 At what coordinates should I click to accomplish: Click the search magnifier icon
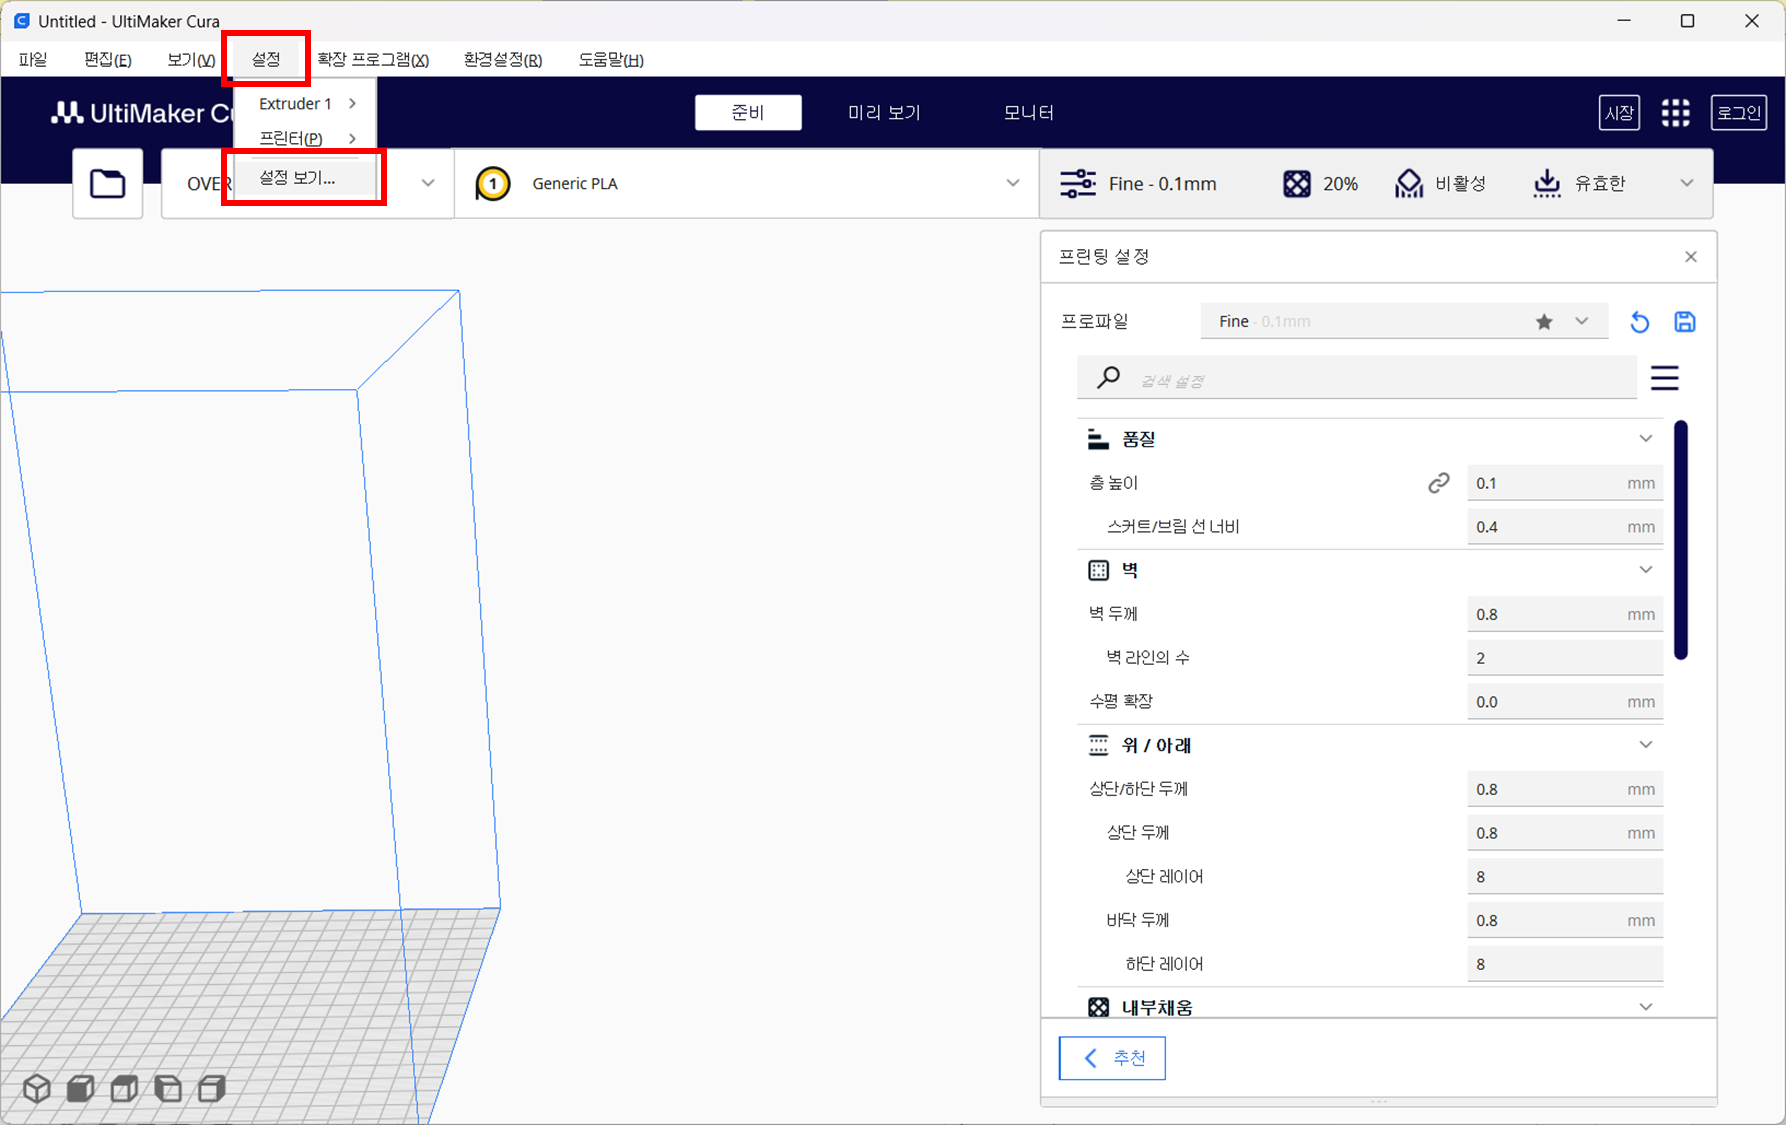[x=1108, y=378]
